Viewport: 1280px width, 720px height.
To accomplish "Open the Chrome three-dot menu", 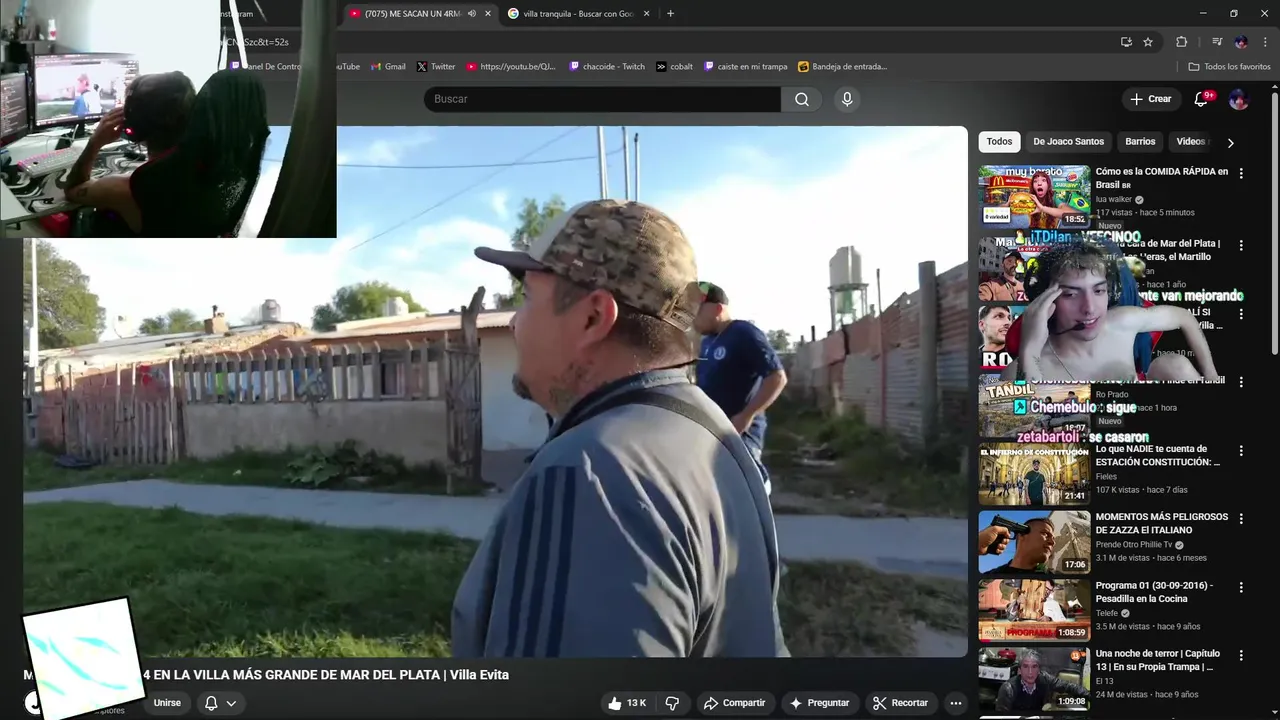I will click(x=1264, y=42).
